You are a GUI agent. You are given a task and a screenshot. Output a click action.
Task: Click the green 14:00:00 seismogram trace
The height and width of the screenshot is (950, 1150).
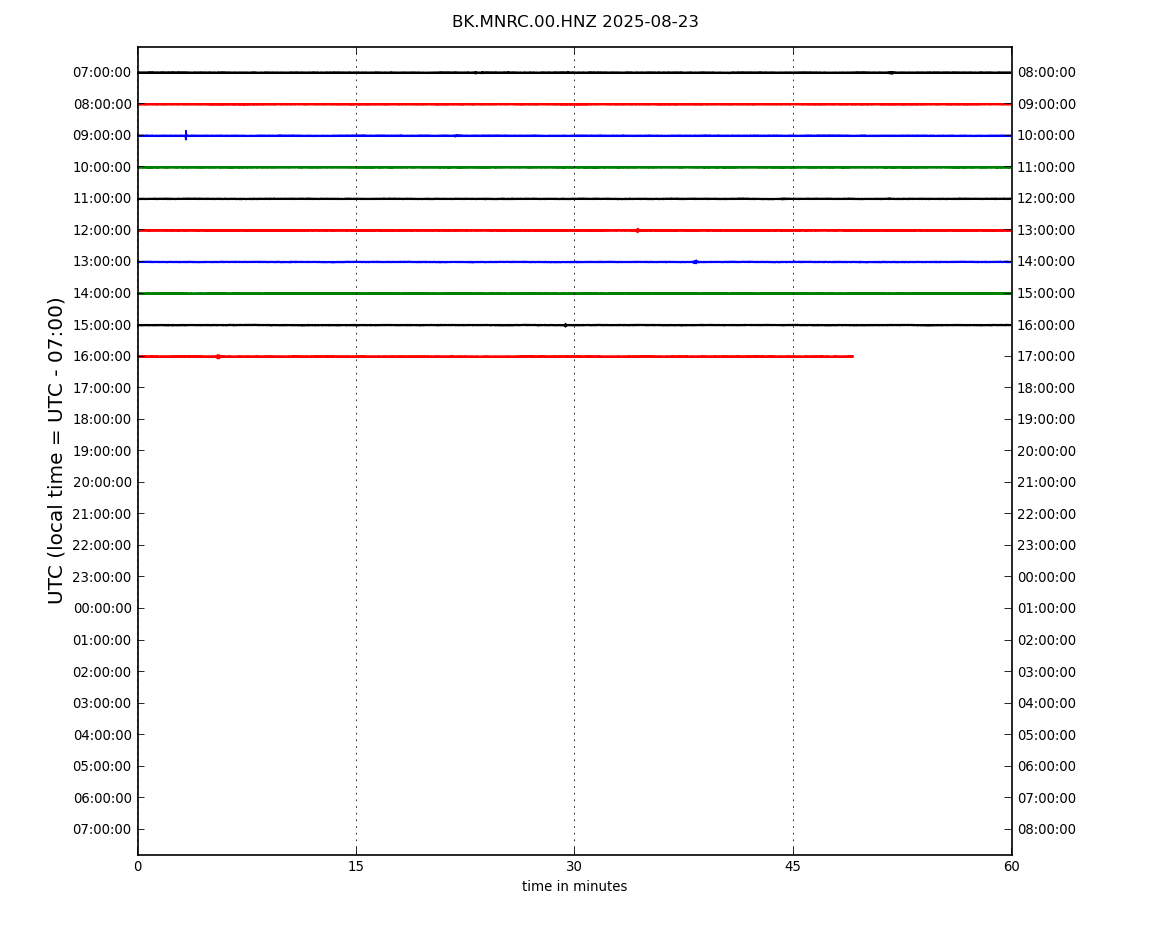pos(574,293)
